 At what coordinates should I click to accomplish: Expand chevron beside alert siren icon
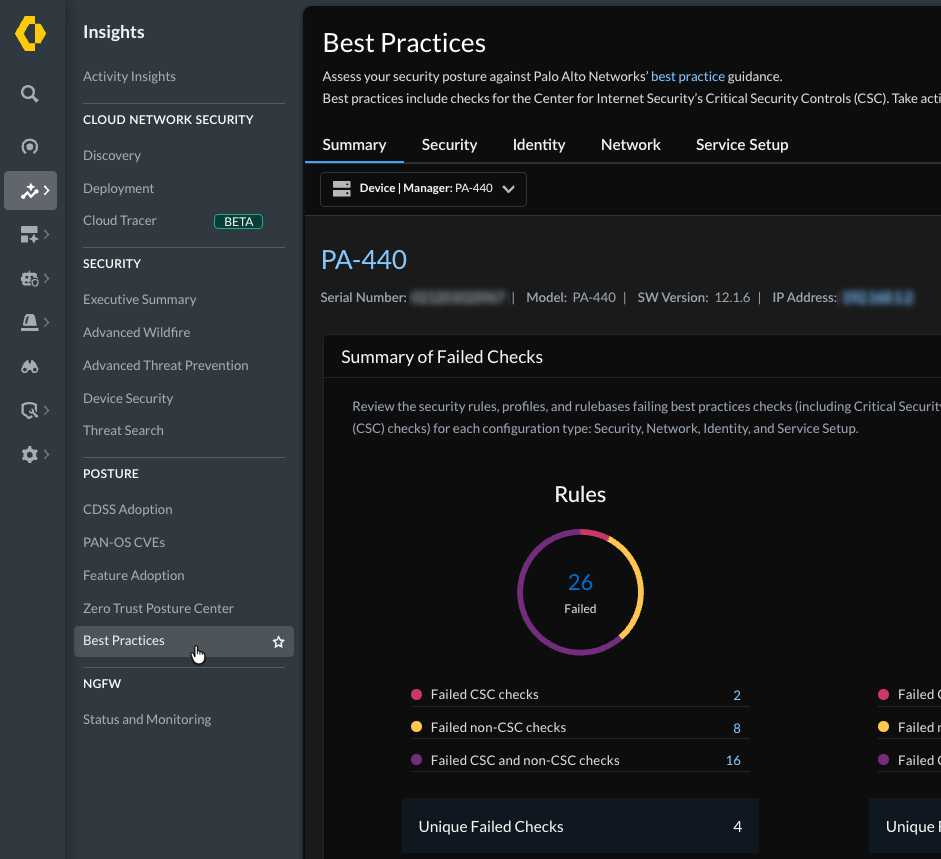(x=47, y=322)
